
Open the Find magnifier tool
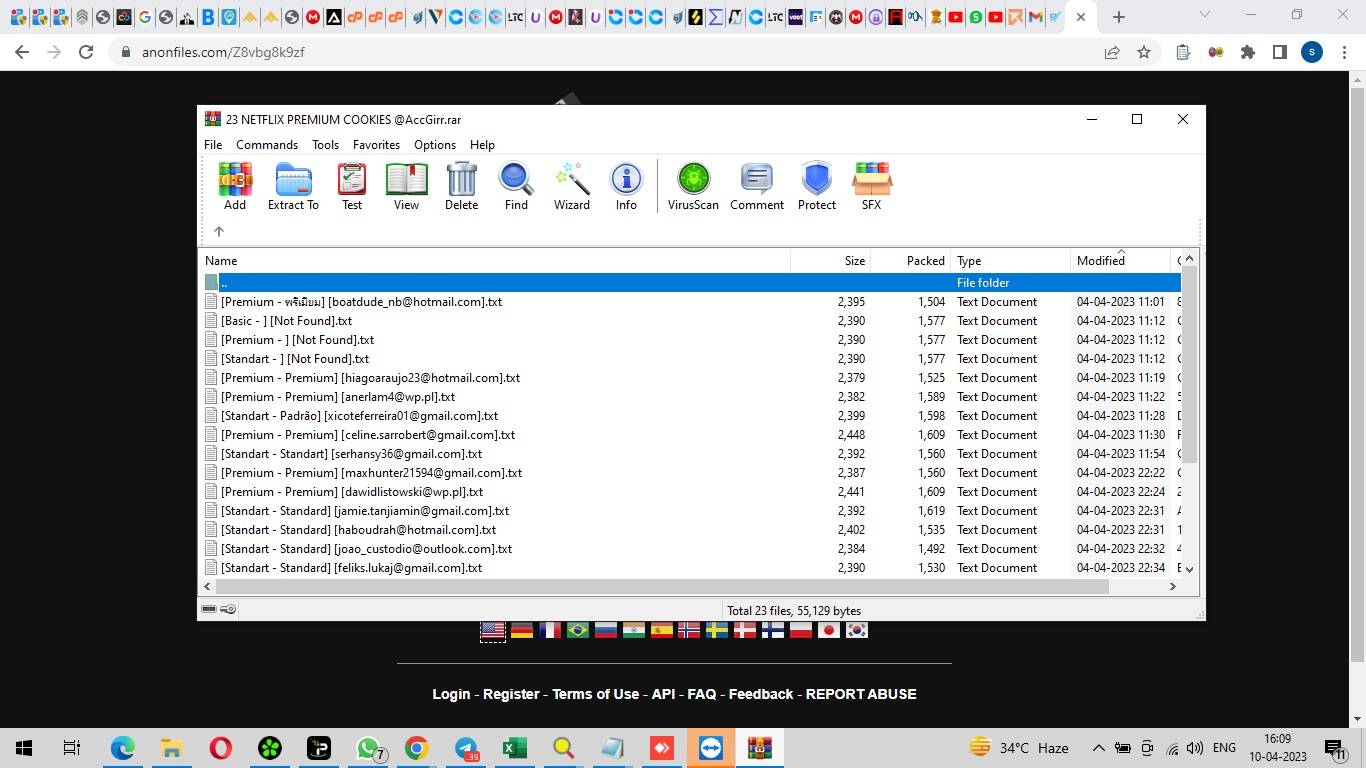point(516,187)
